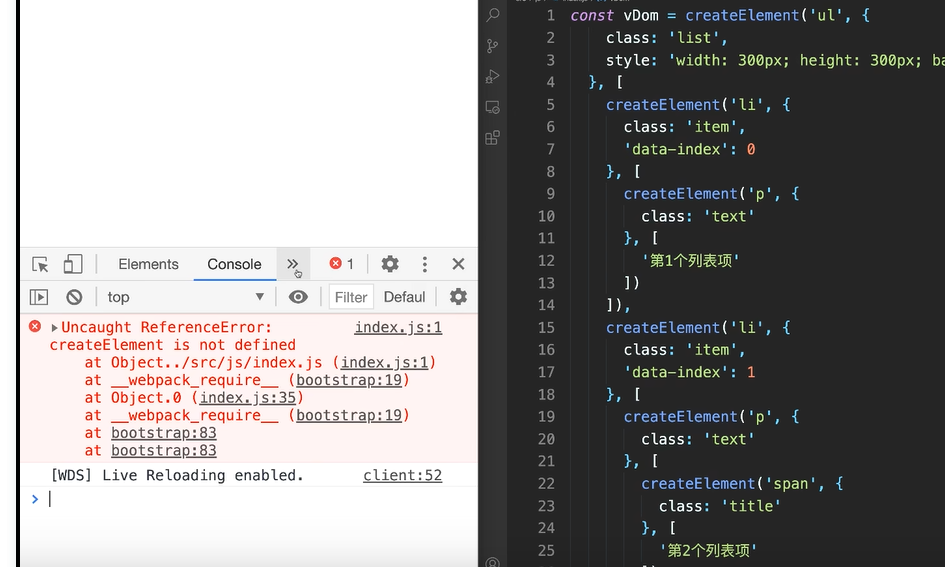
Task: Click the text '第1个列表项' in the code
Action: [691, 261]
